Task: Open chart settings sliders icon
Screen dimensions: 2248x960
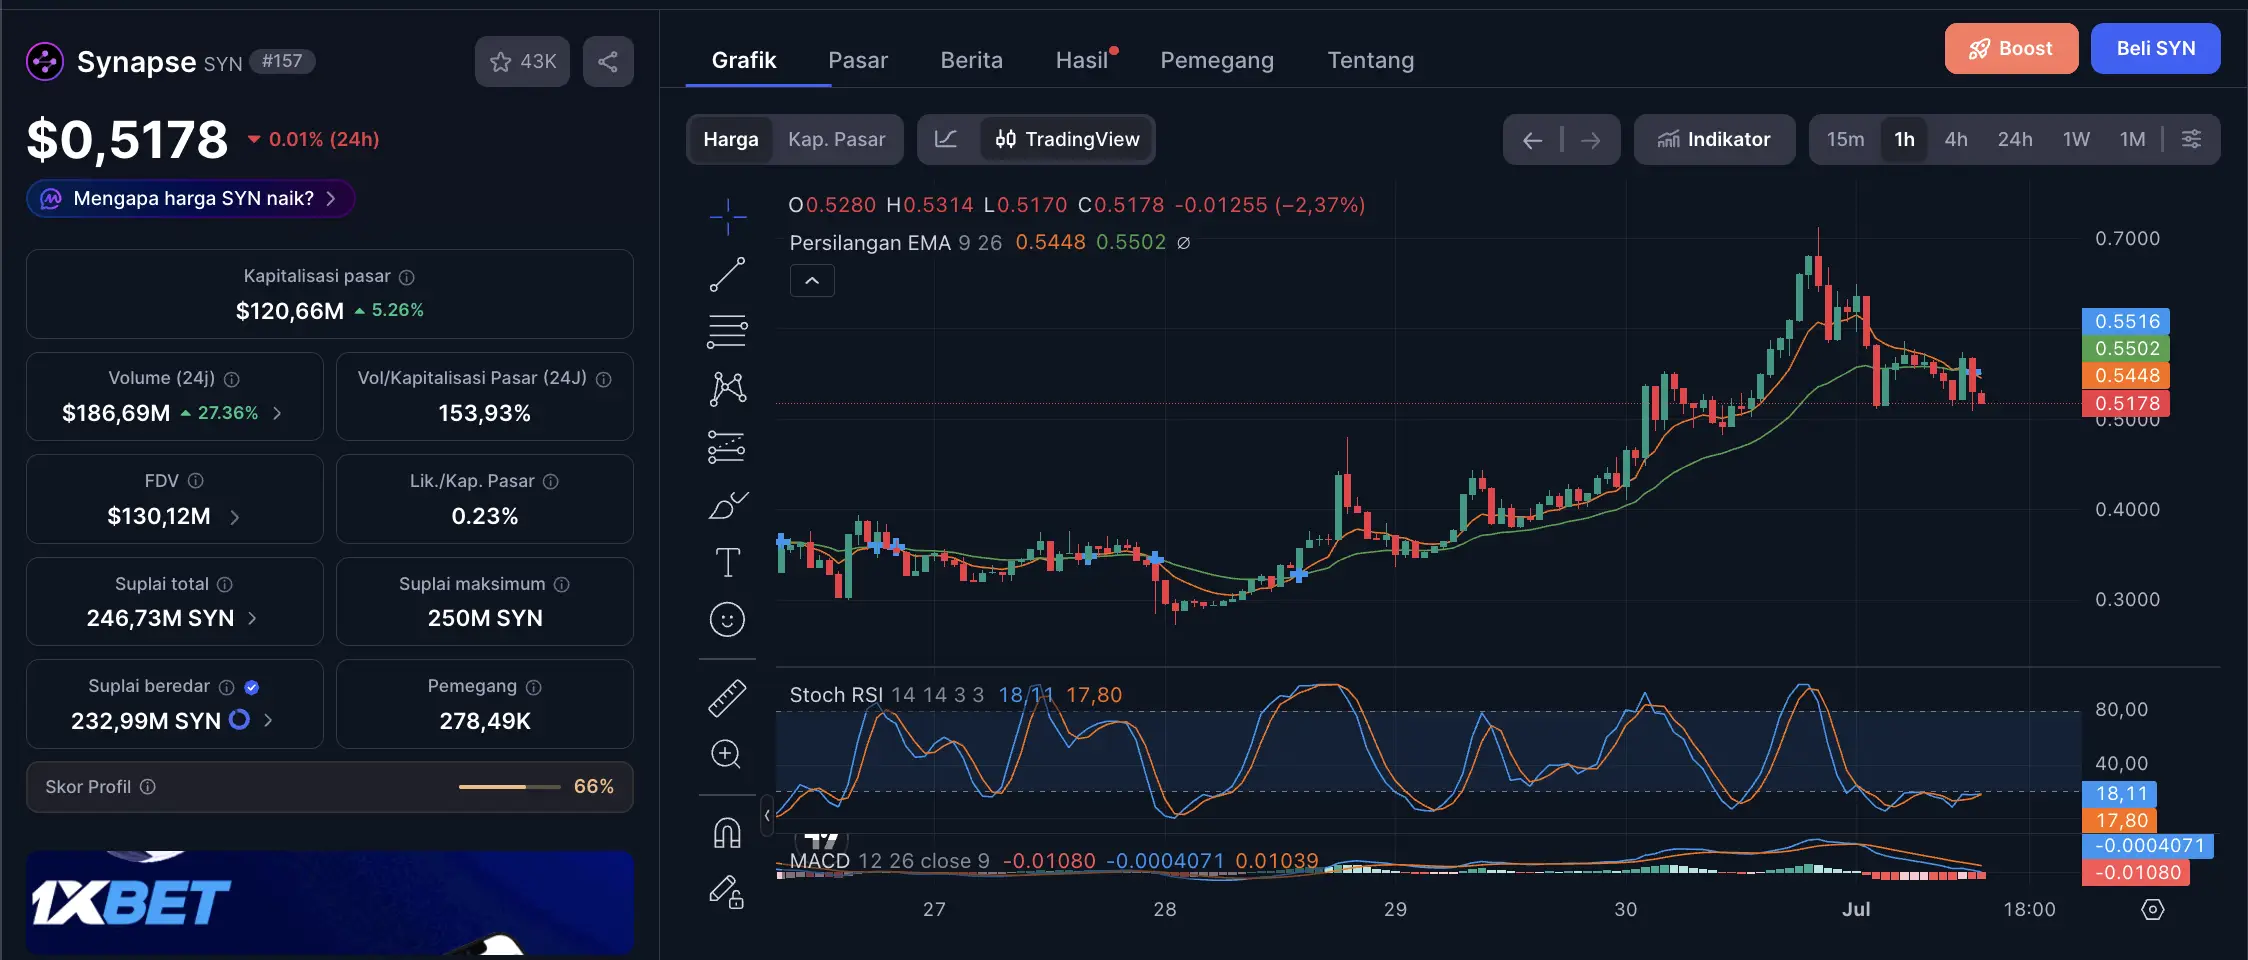Action: point(2191,139)
